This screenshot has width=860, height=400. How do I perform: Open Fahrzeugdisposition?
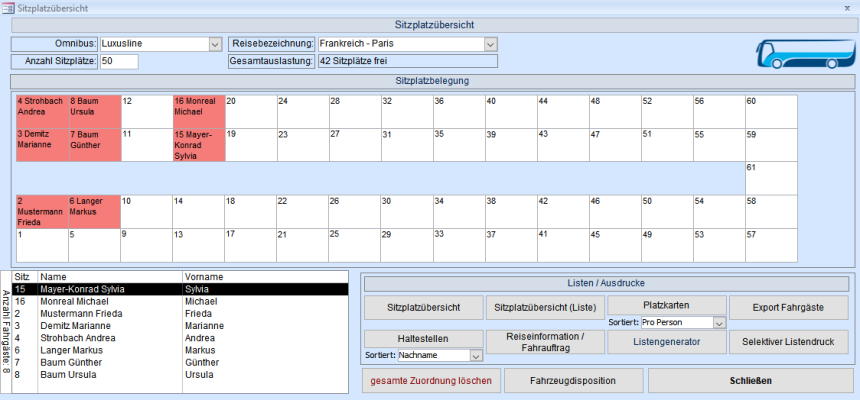[x=573, y=381]
